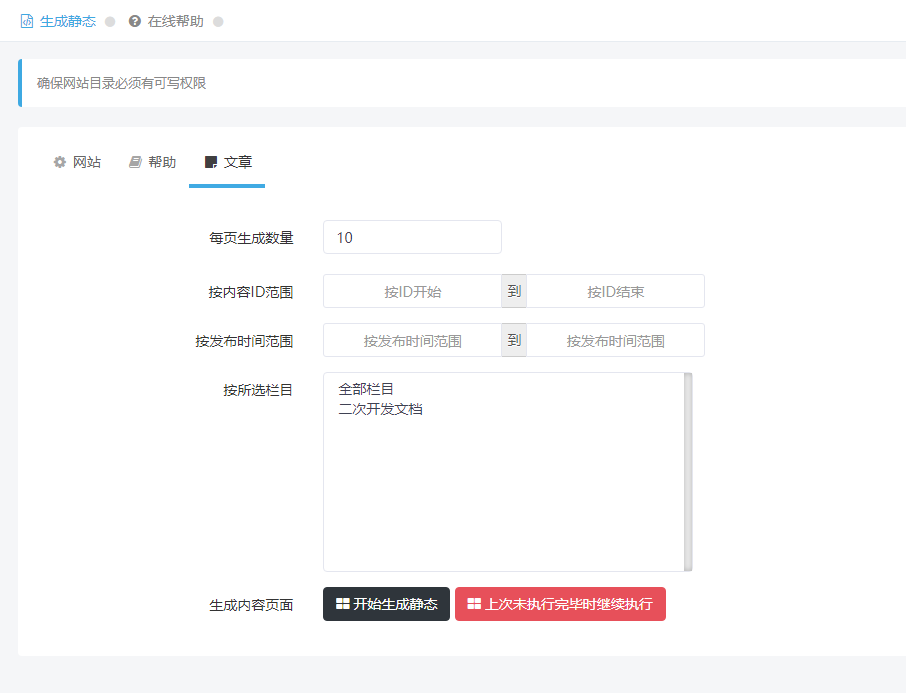This screenshot has height=693, width=906.
Task: Click the grid icon on red continue button
Action: 474,603
